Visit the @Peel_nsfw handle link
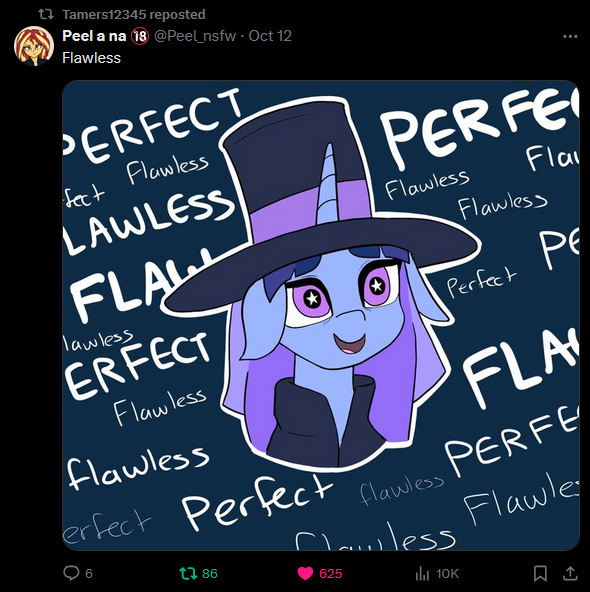This screenshot has height=592, width=590. click(195, 36)
